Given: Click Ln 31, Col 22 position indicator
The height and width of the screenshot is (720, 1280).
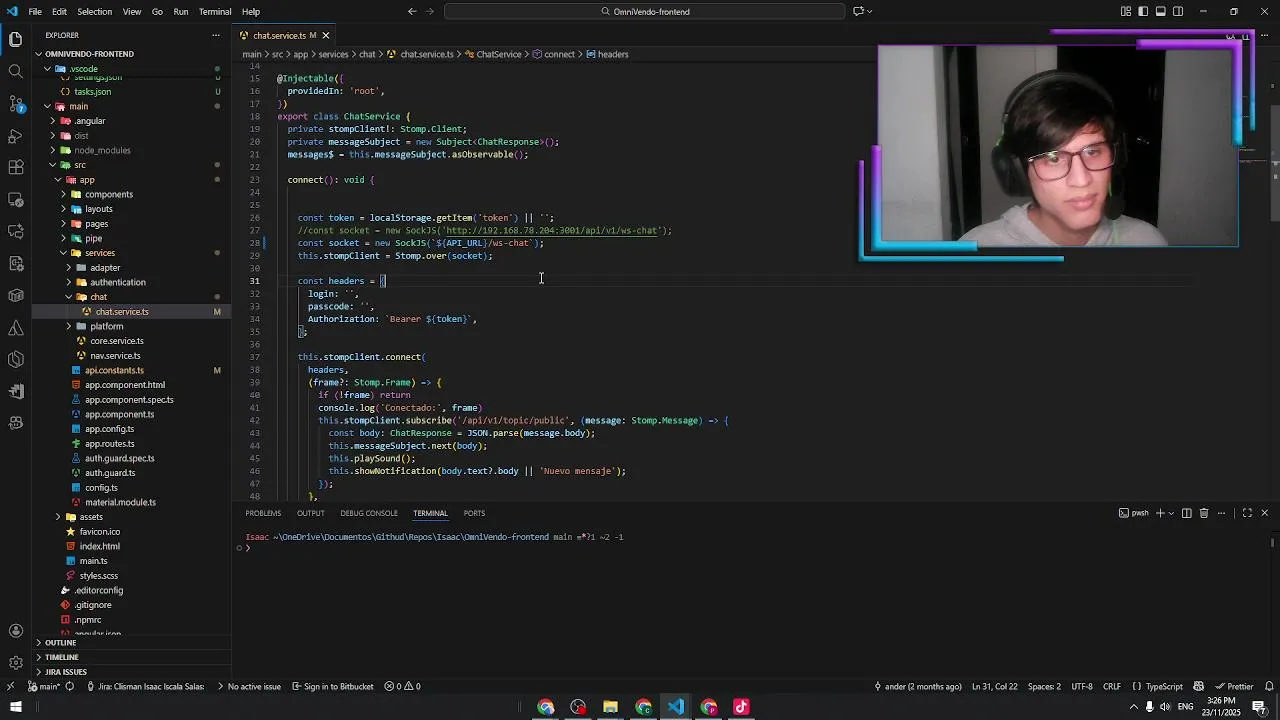Looking at the screenshot, I should pyautogui.click(x=994, y=686).
